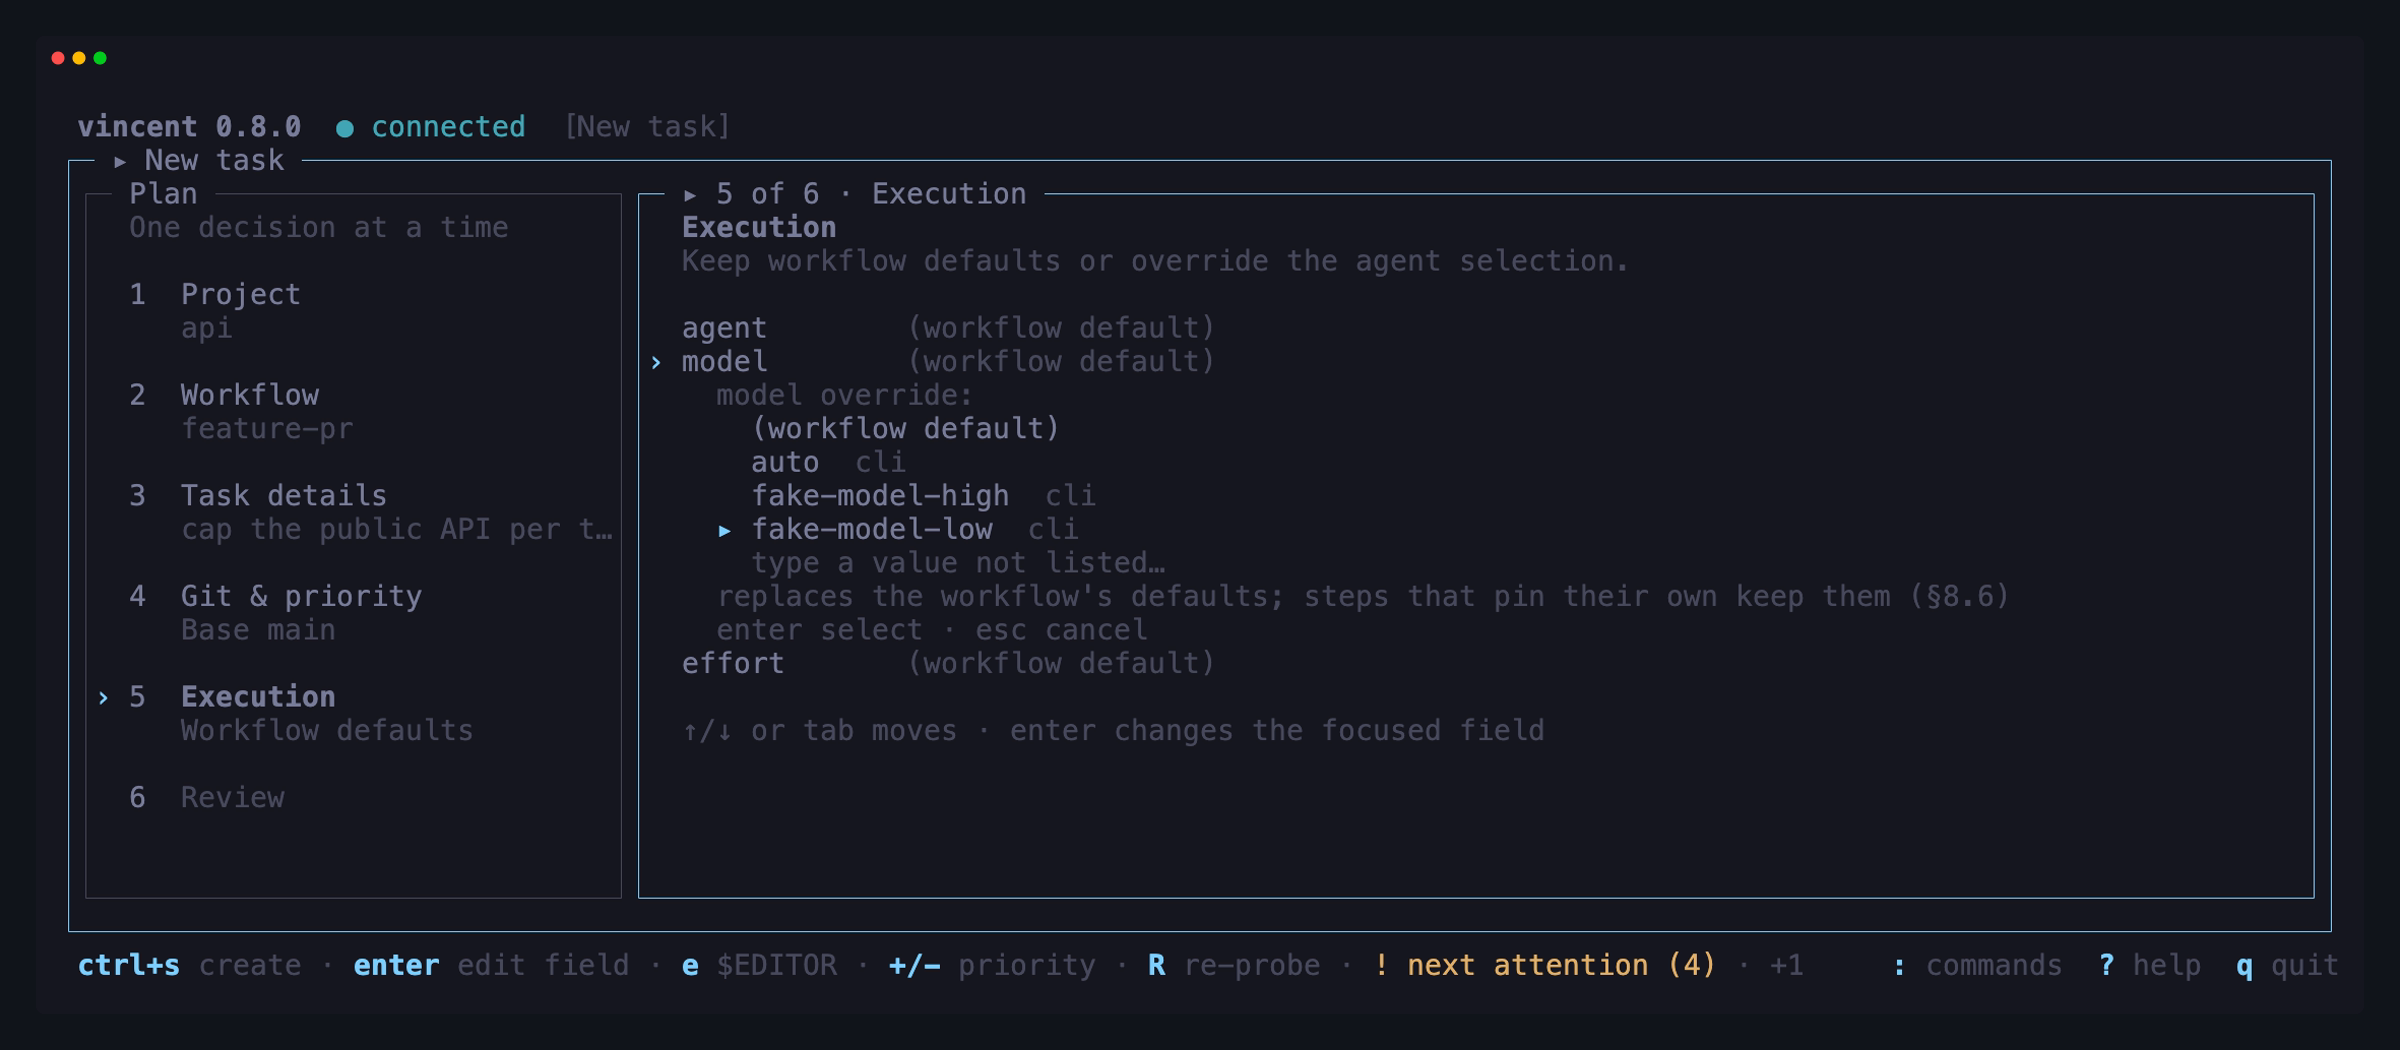The image size is (2400, 1050).
Task: Click 'type a value not listed…' entry
Action: (x=958, y=563)
